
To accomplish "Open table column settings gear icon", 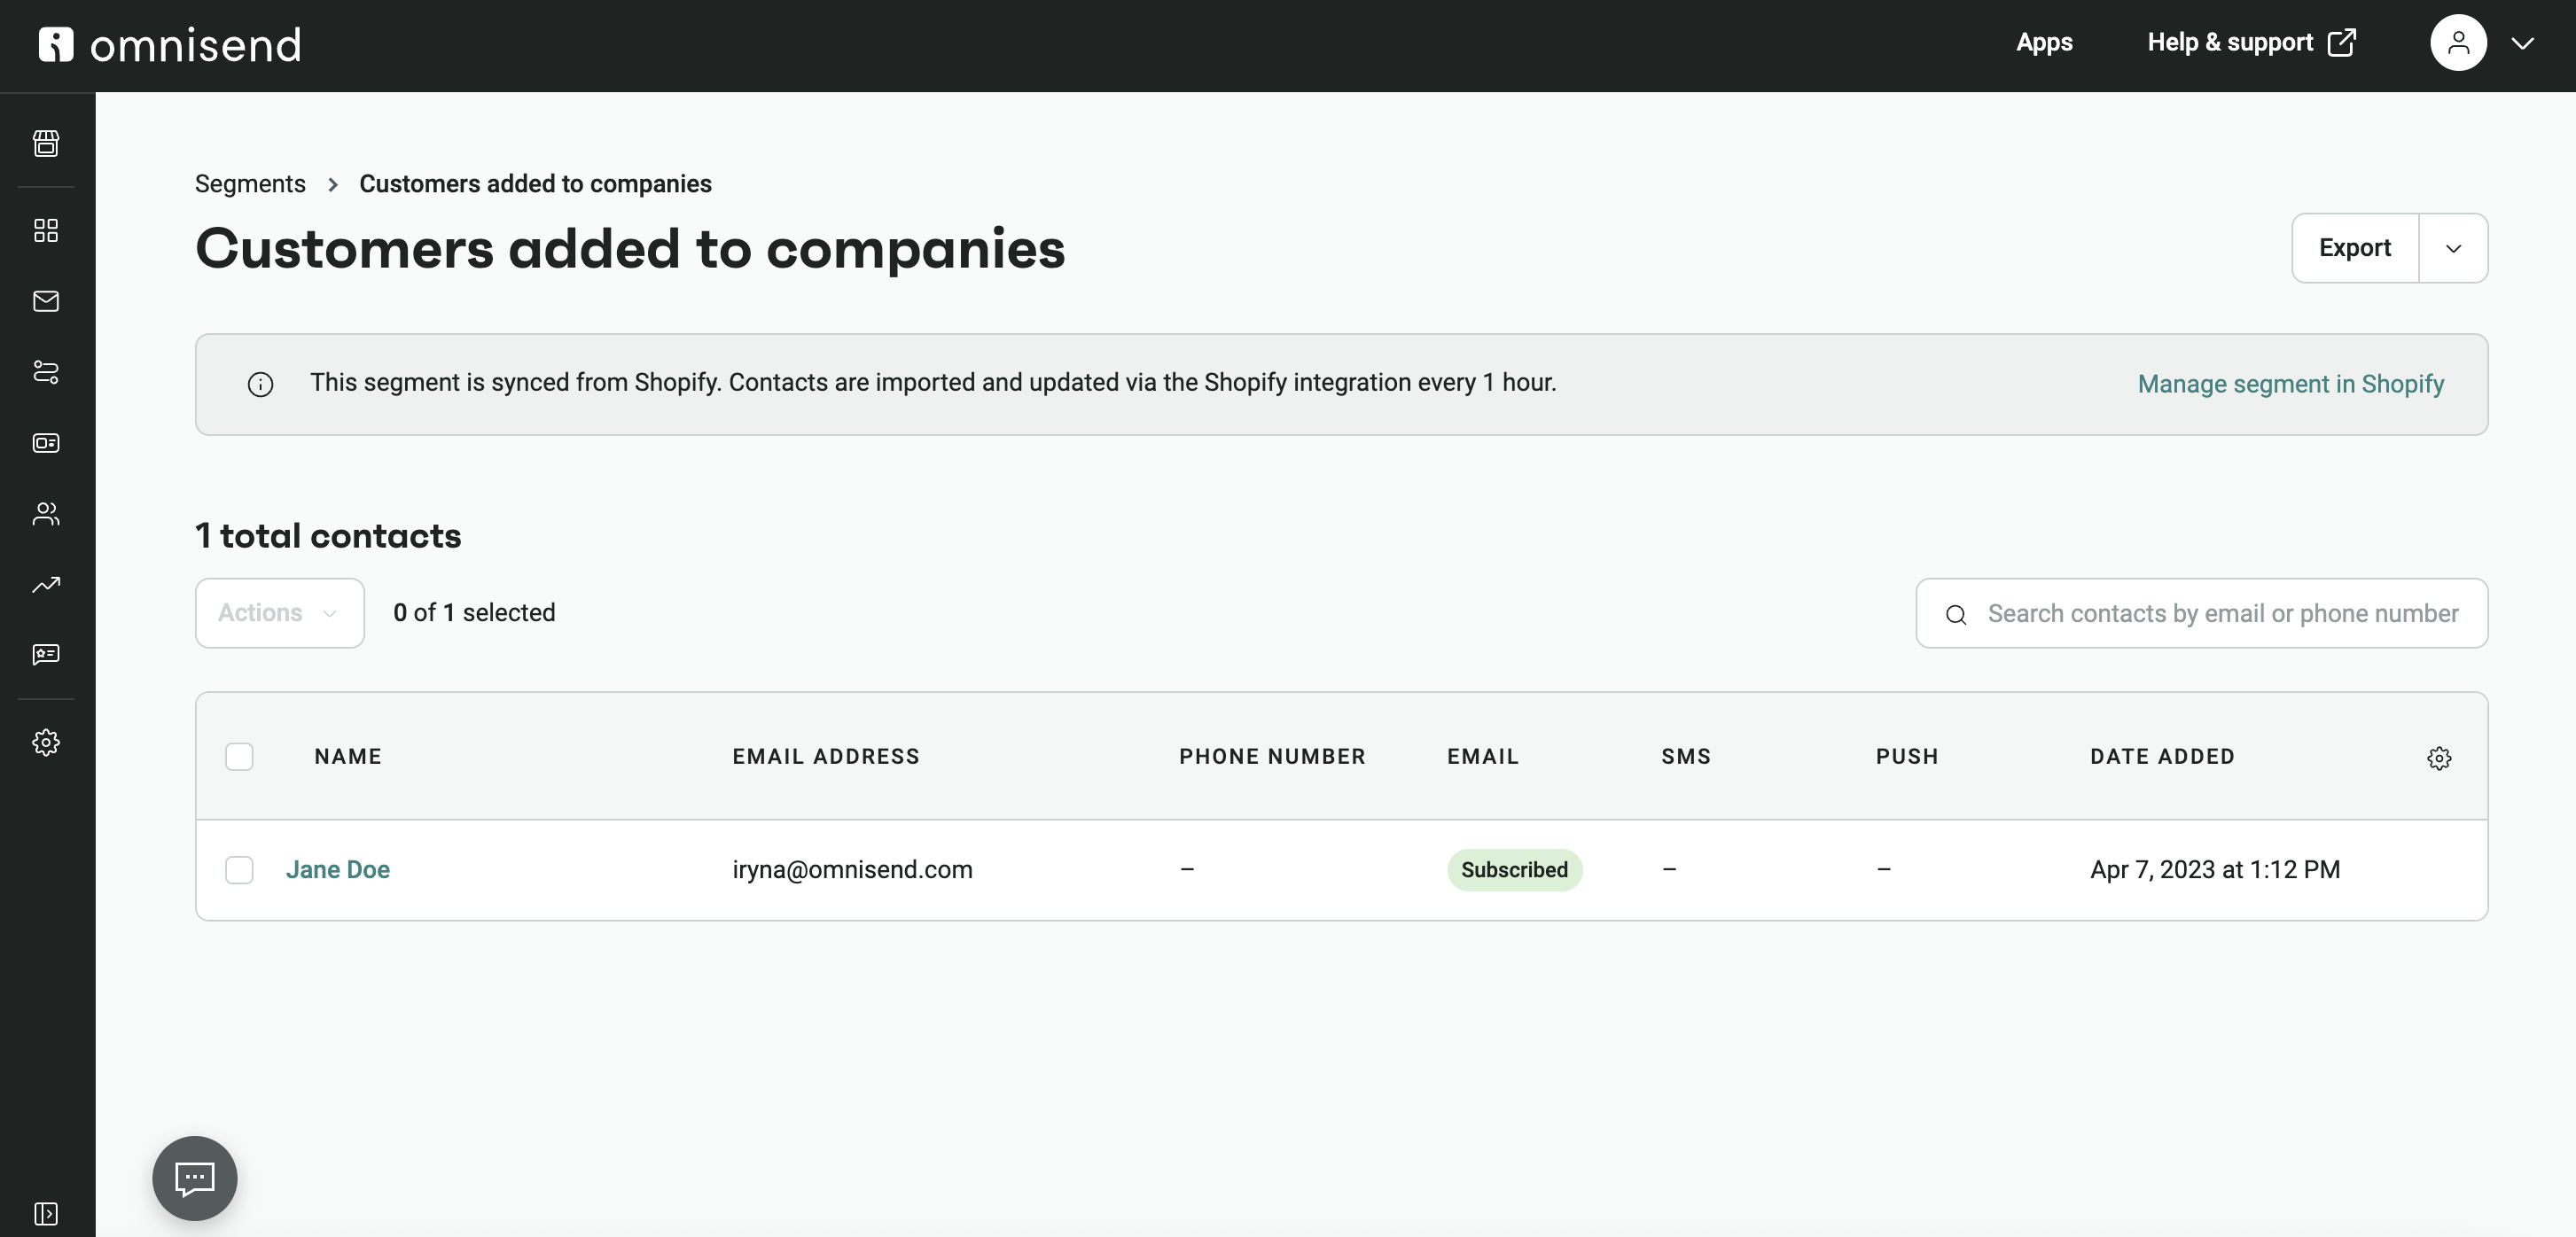I will click(2439, 758).
